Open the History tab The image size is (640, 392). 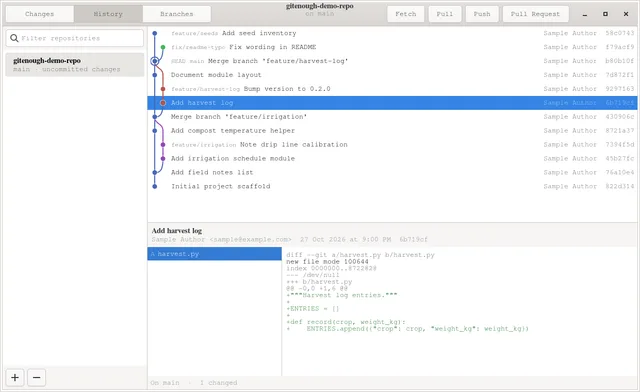coord(108,14)
